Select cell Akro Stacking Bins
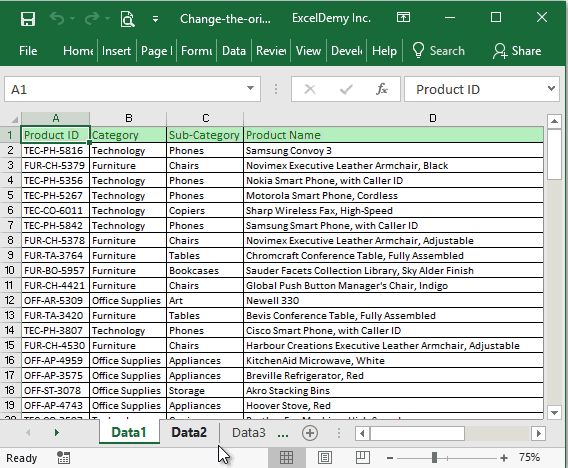The width and height of the screenshot is (568, 468). tap(394, 391)
